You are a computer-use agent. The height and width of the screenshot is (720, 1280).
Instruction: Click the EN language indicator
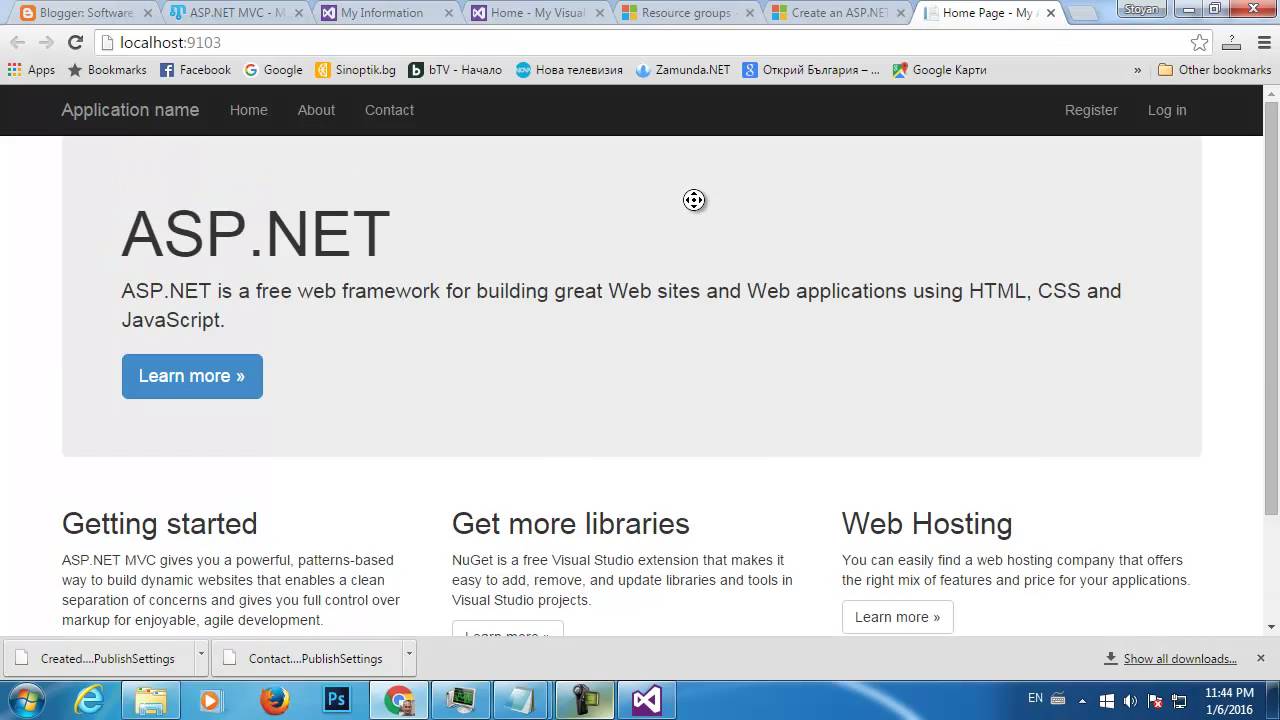pyautogui.click(x=1035, y=698)
